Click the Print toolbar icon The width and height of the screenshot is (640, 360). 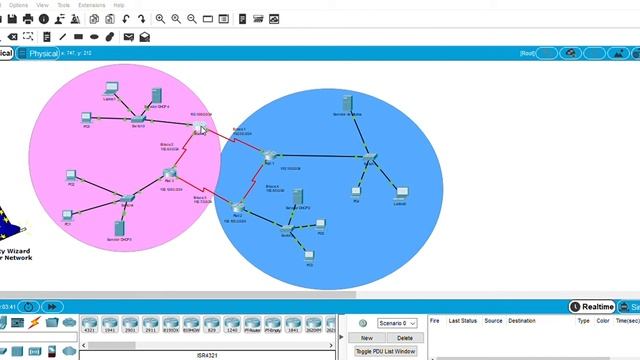[28, 19]
